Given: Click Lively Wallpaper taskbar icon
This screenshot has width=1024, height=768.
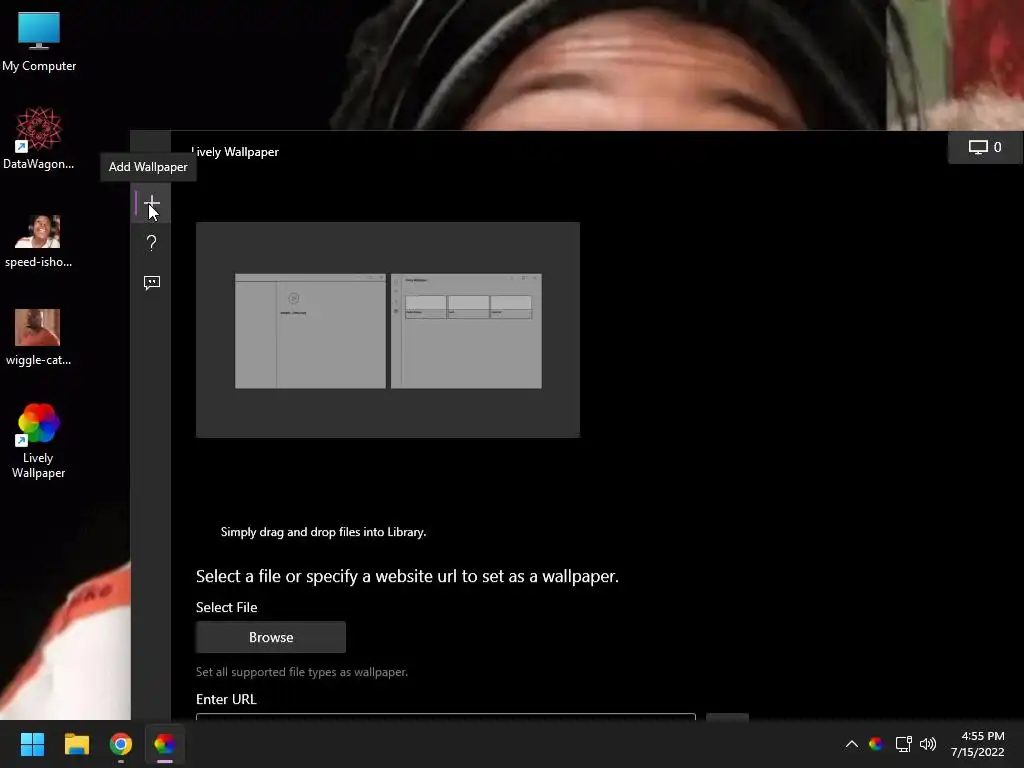Looking at the screenshot, I should [165, 744].
